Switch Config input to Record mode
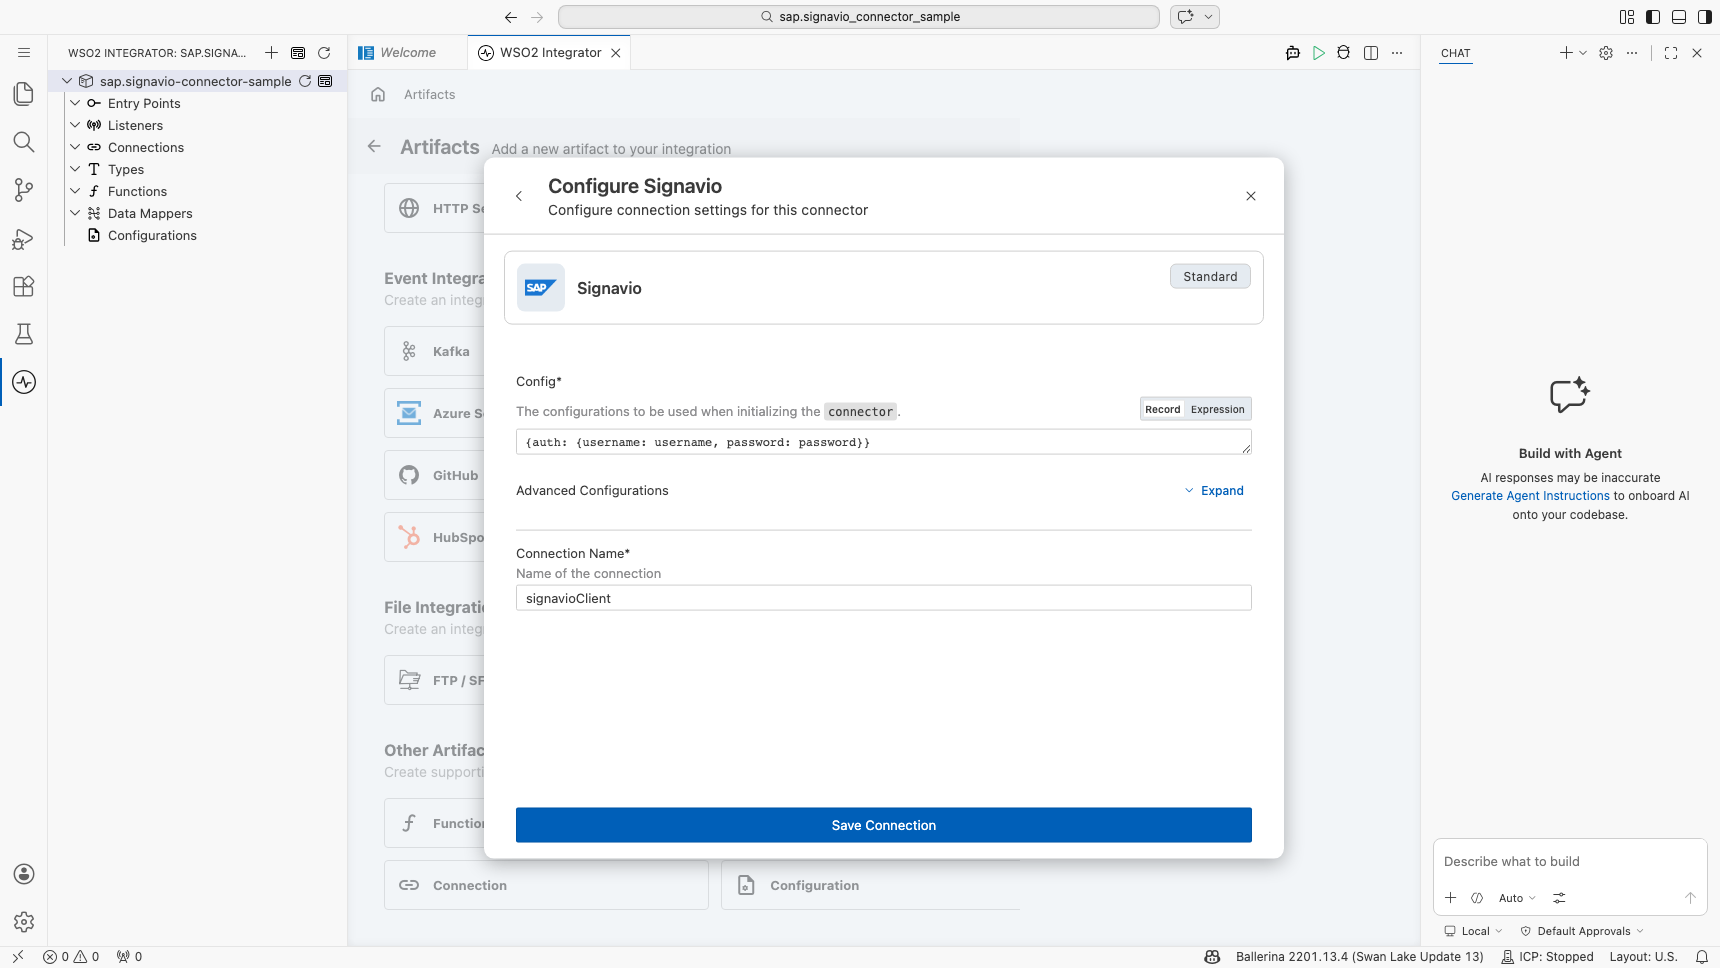The image size is (1720, 968). 1163,409
